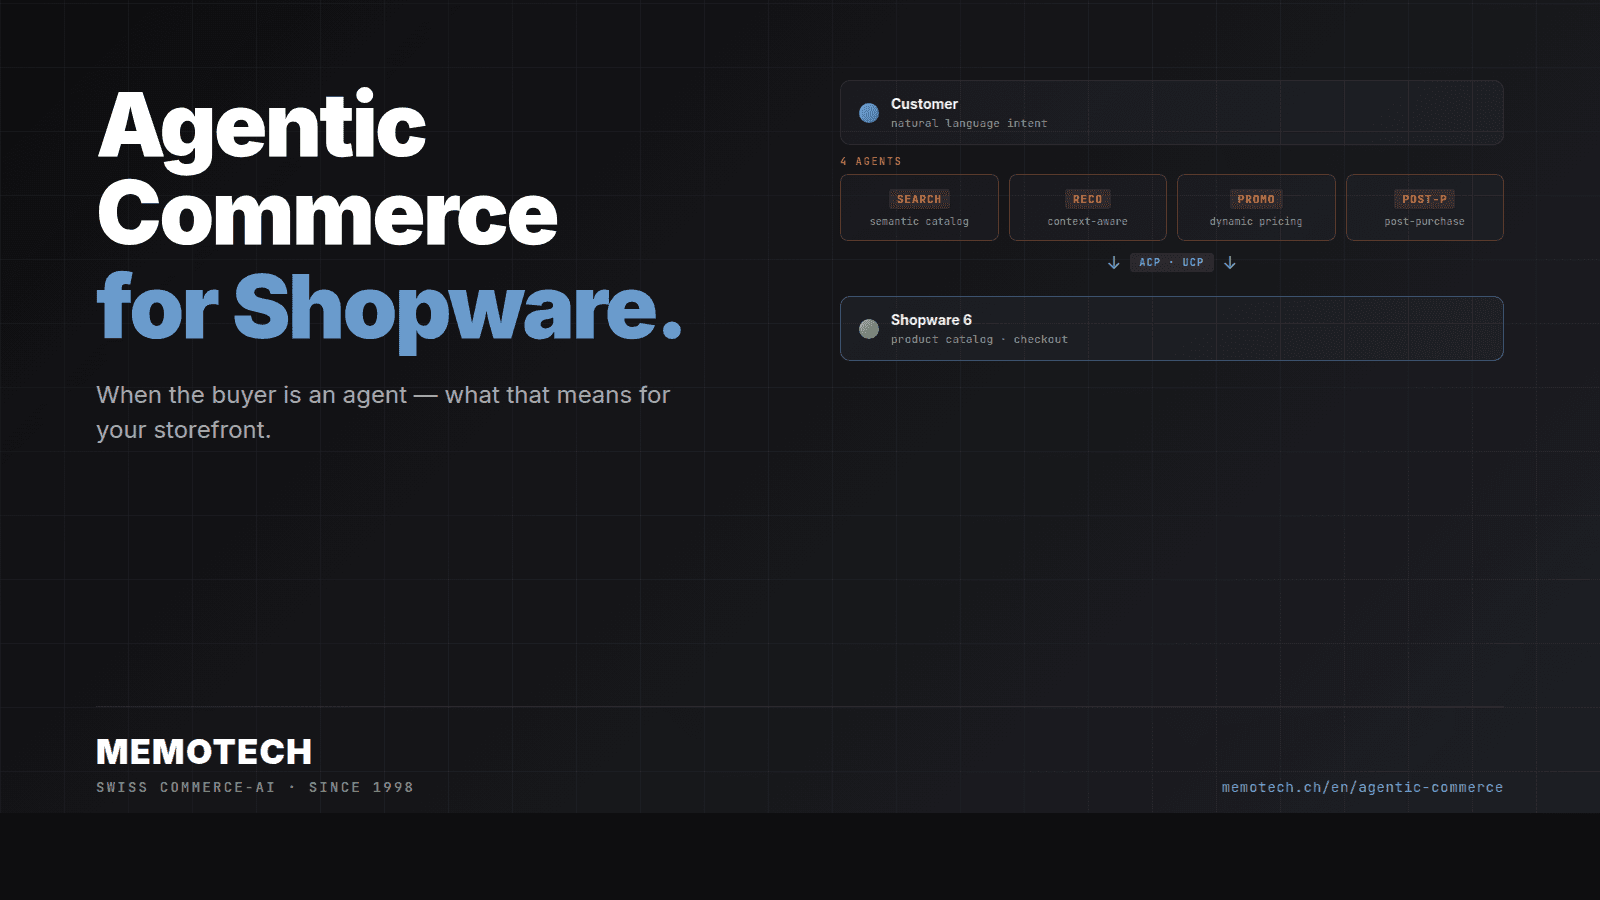This screenshot has height=900, width=1600.
Task: Select the PROMO agent icon
Action: coord(1255,198)
